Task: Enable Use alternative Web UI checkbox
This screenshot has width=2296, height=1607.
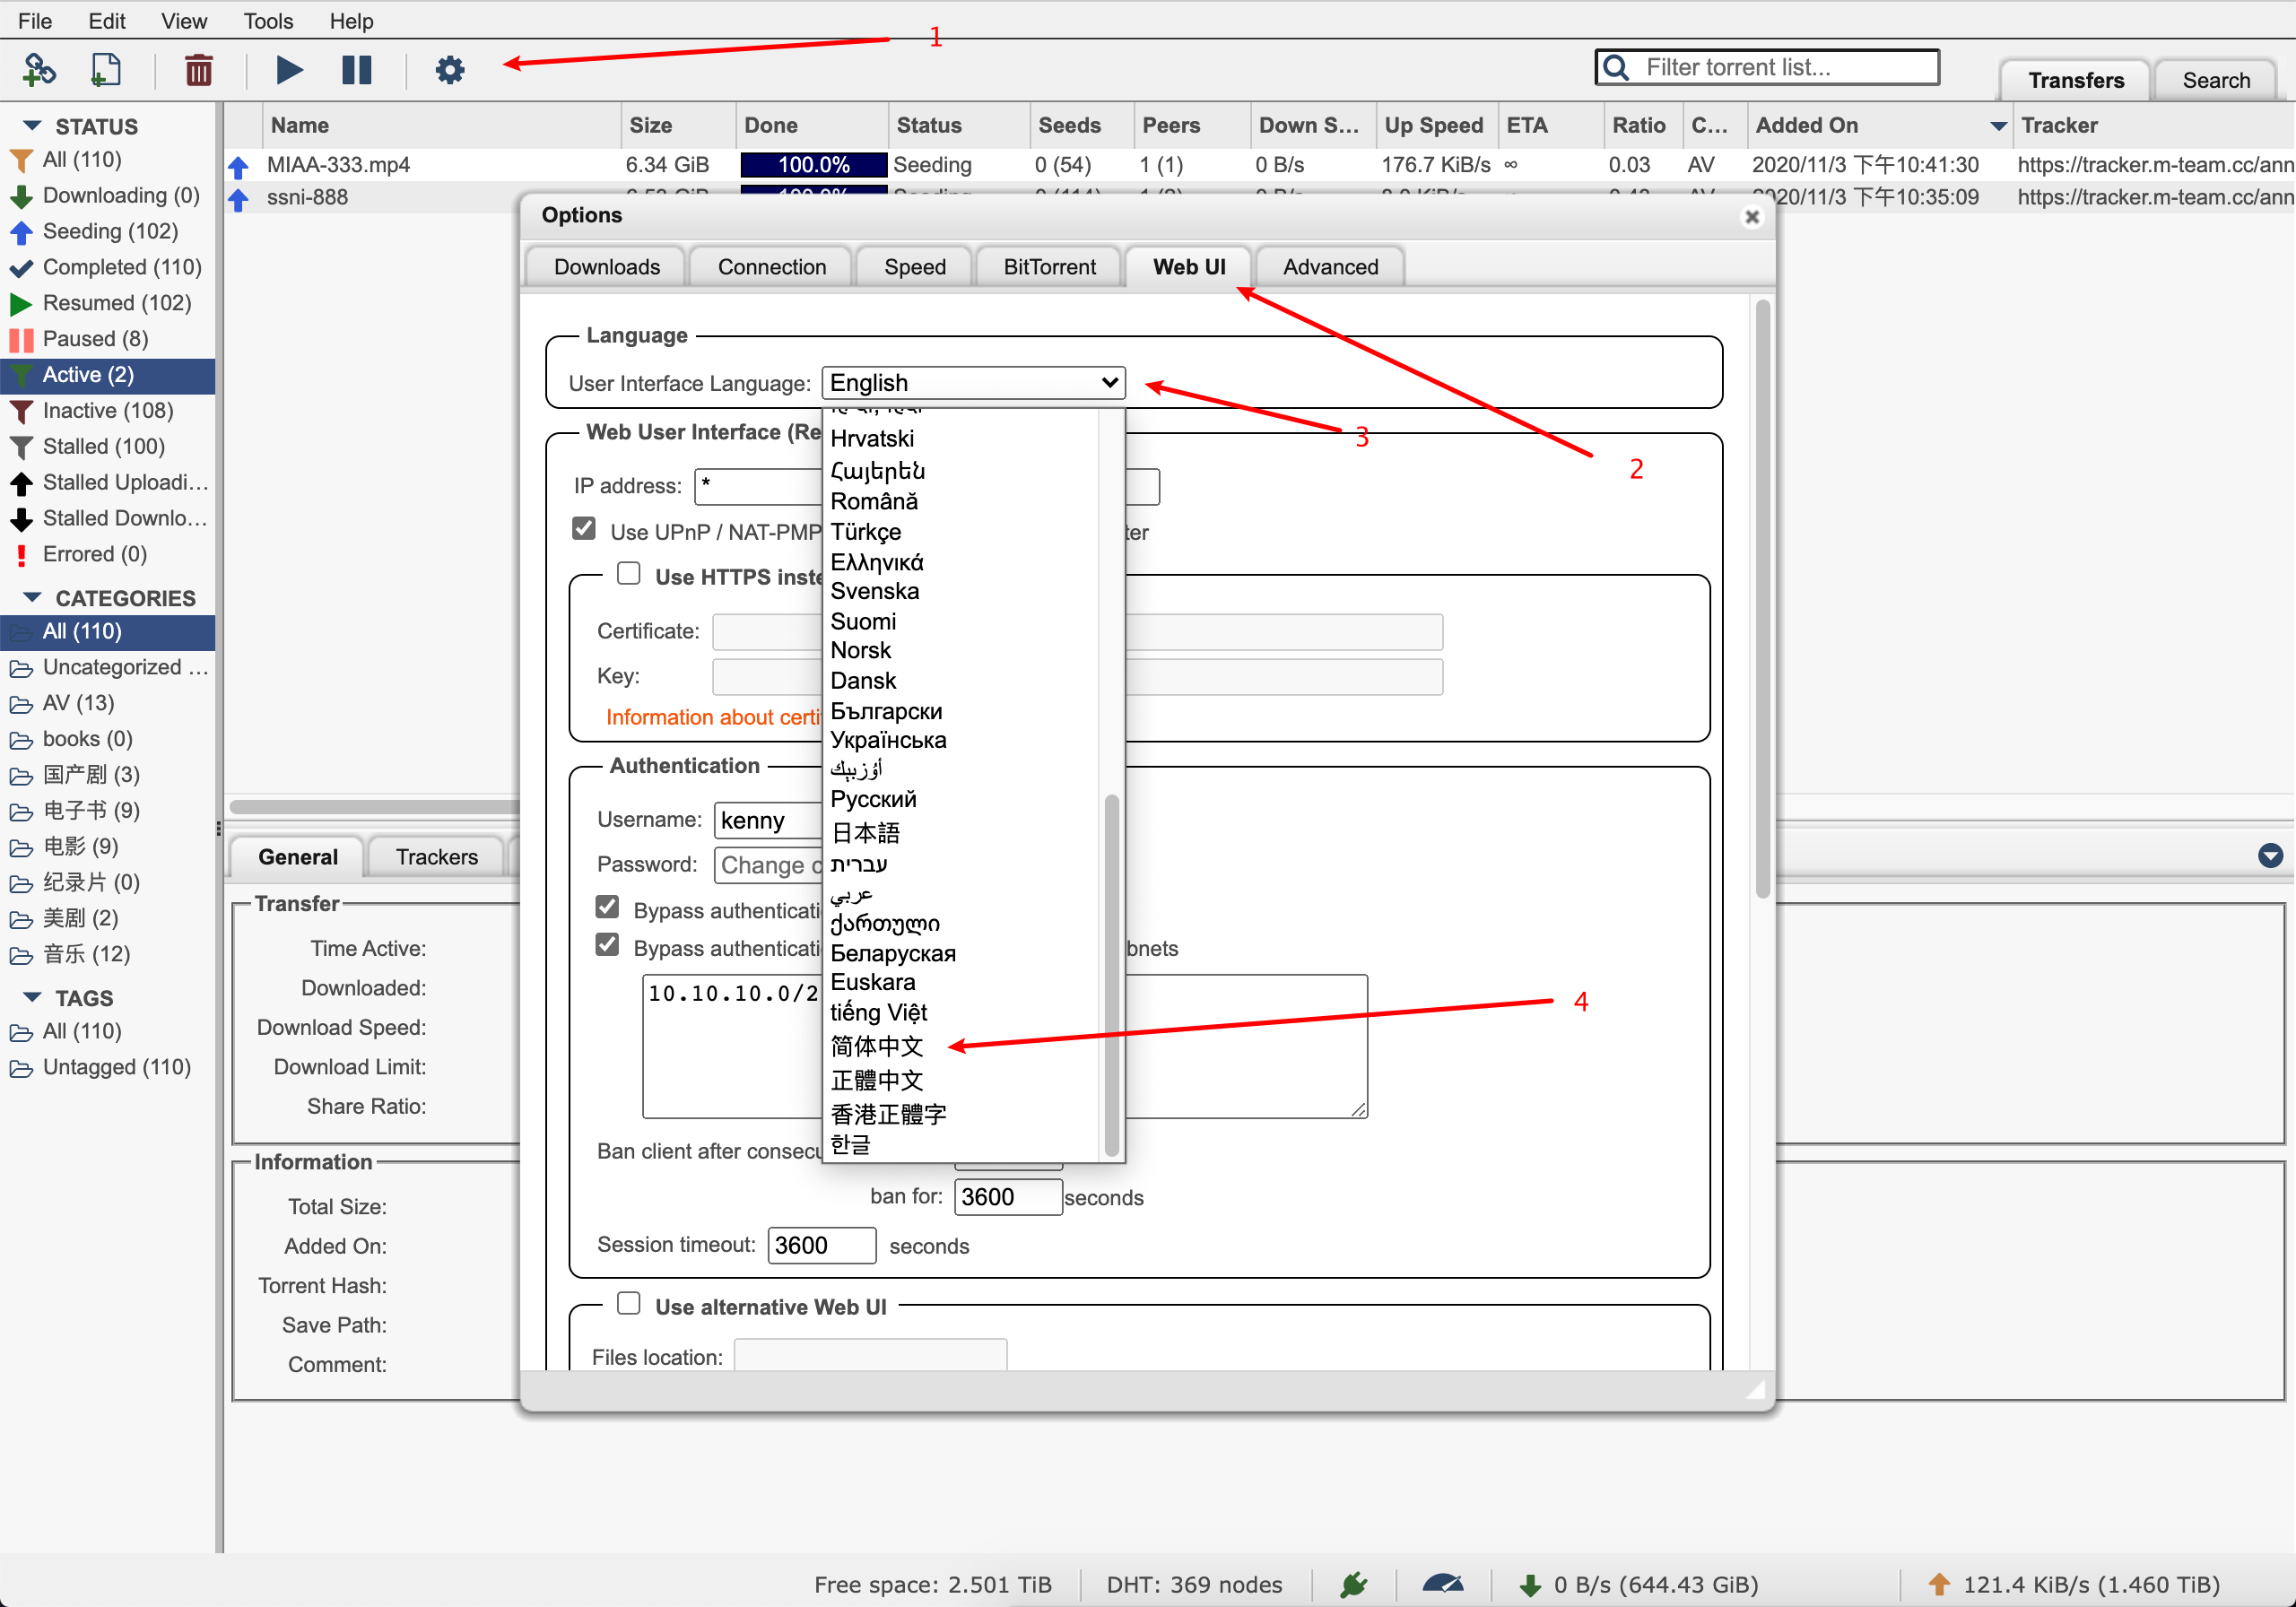Action: click(629, 1303)
